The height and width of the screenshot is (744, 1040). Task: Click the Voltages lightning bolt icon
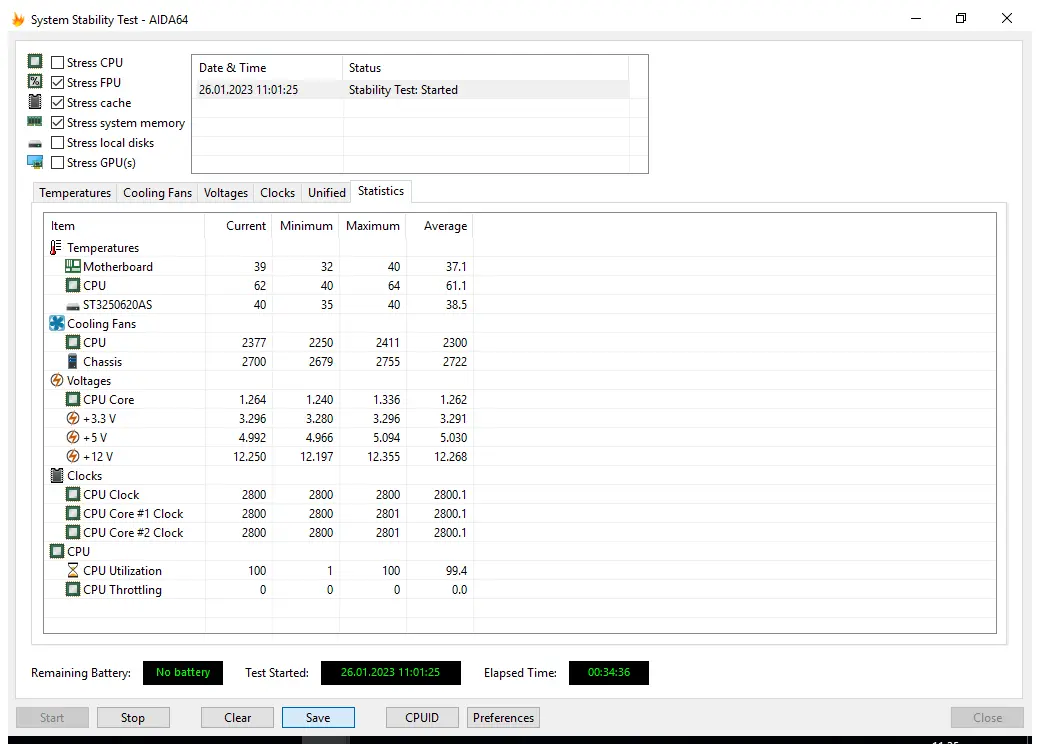[x=56, y=380]
